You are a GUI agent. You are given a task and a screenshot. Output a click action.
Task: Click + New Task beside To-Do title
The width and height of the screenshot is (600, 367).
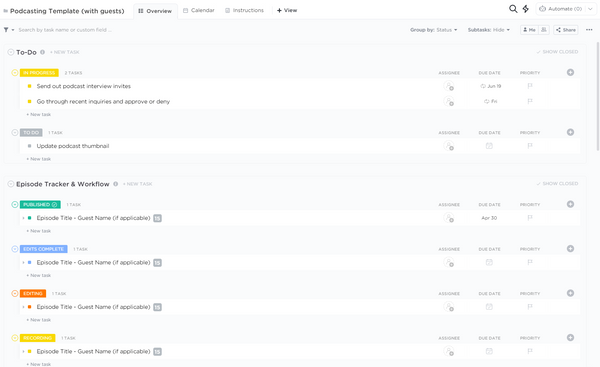[x=65, y=52]
